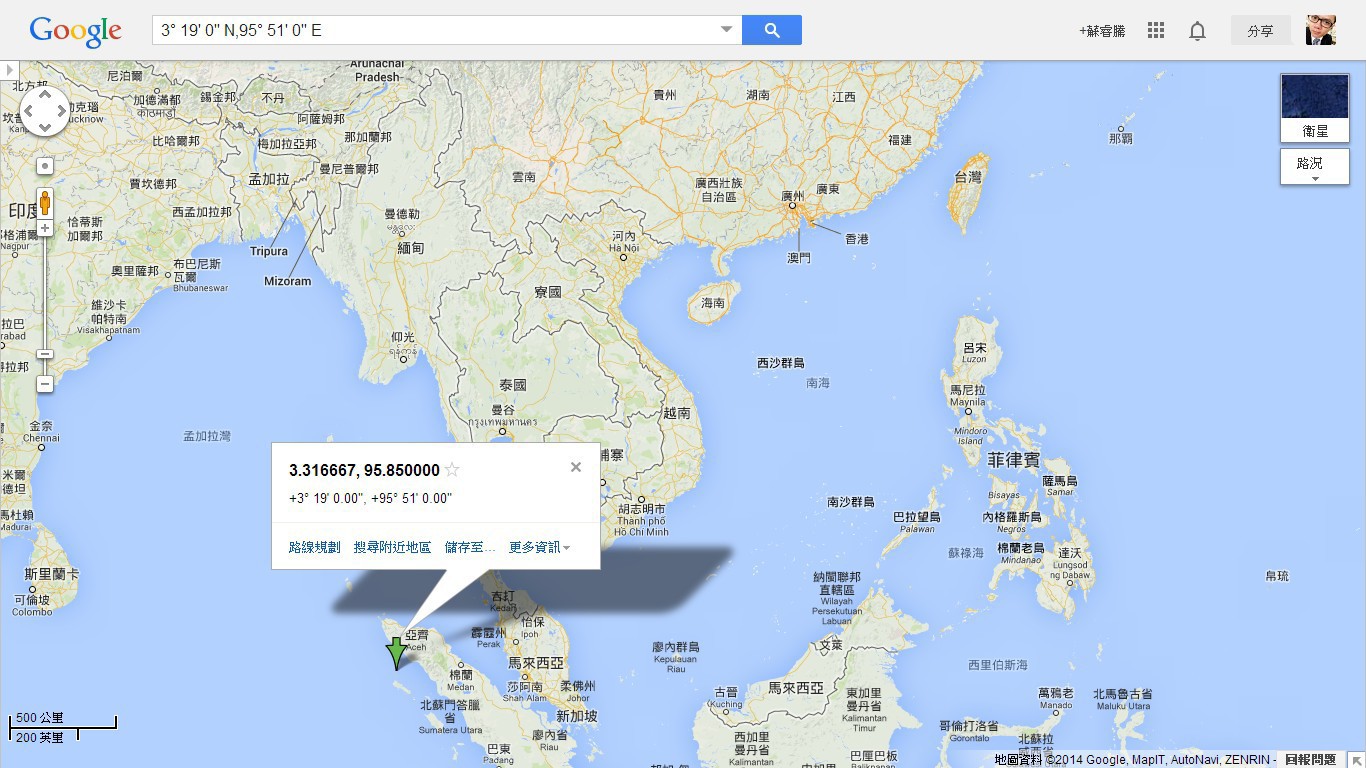Click the my location dot button

pos(45,166)
